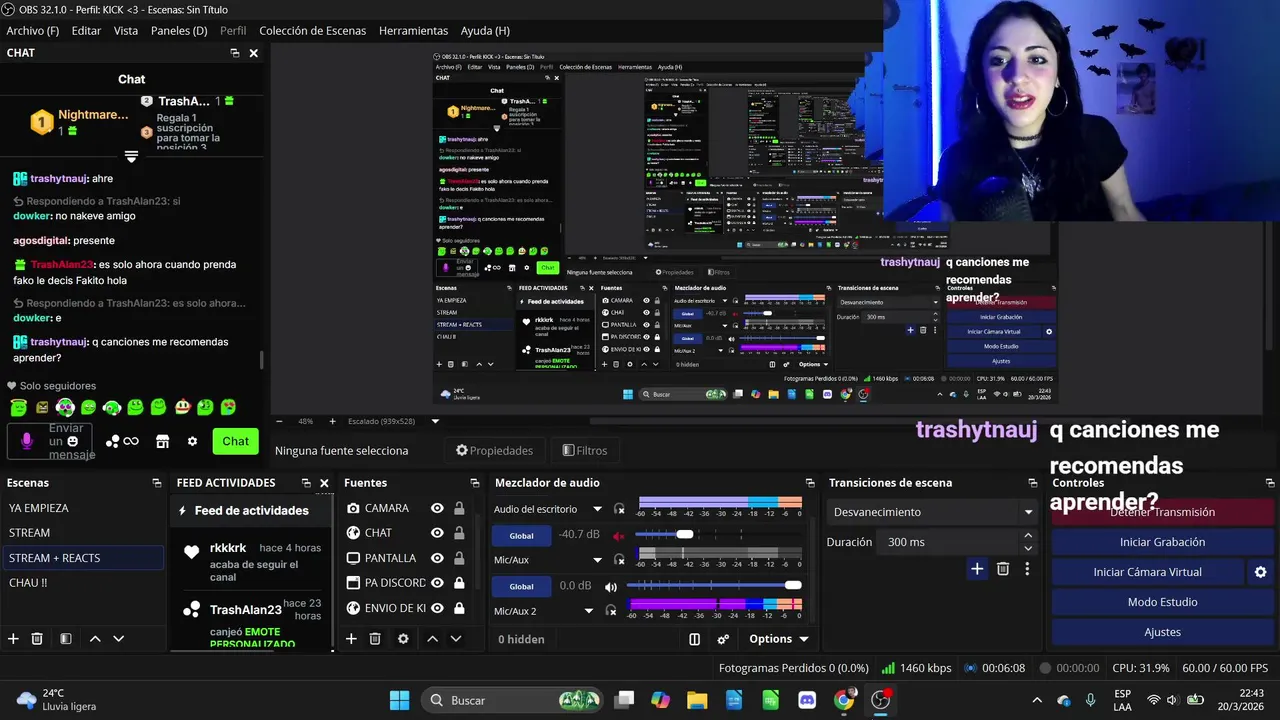Open advanced audio properties gears icon
This screenshot has width=1280, height=720.
pyautogui.click(x=723, y=639)
